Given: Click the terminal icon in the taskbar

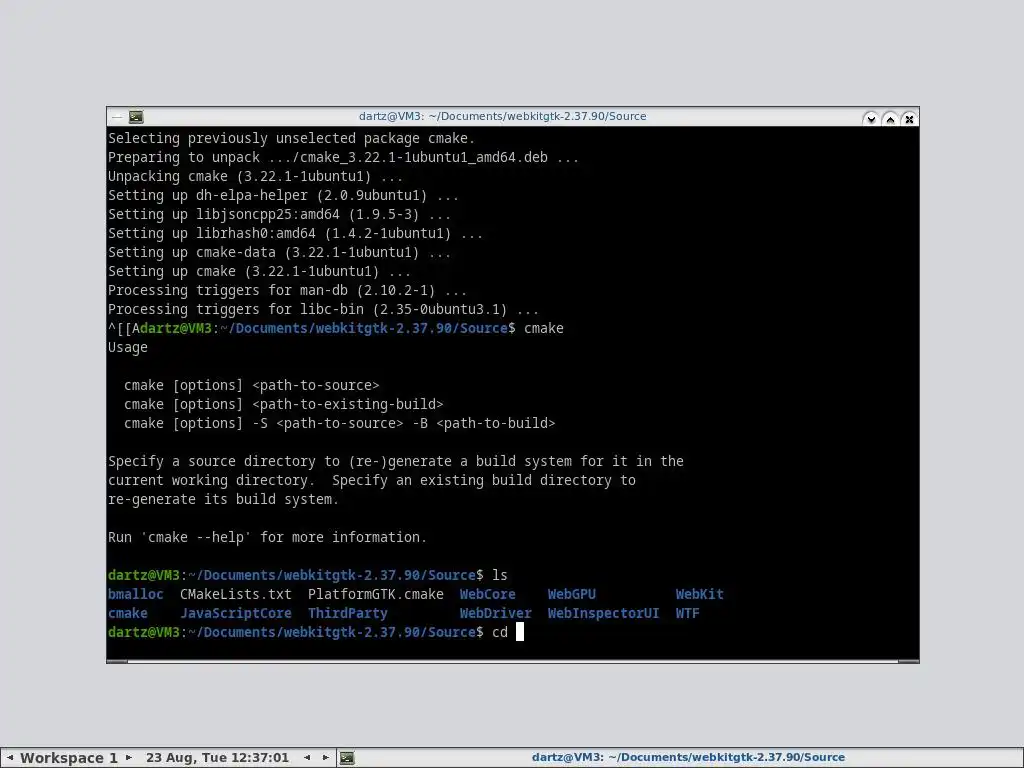Looking at the screenshot, I should [347, 758].
